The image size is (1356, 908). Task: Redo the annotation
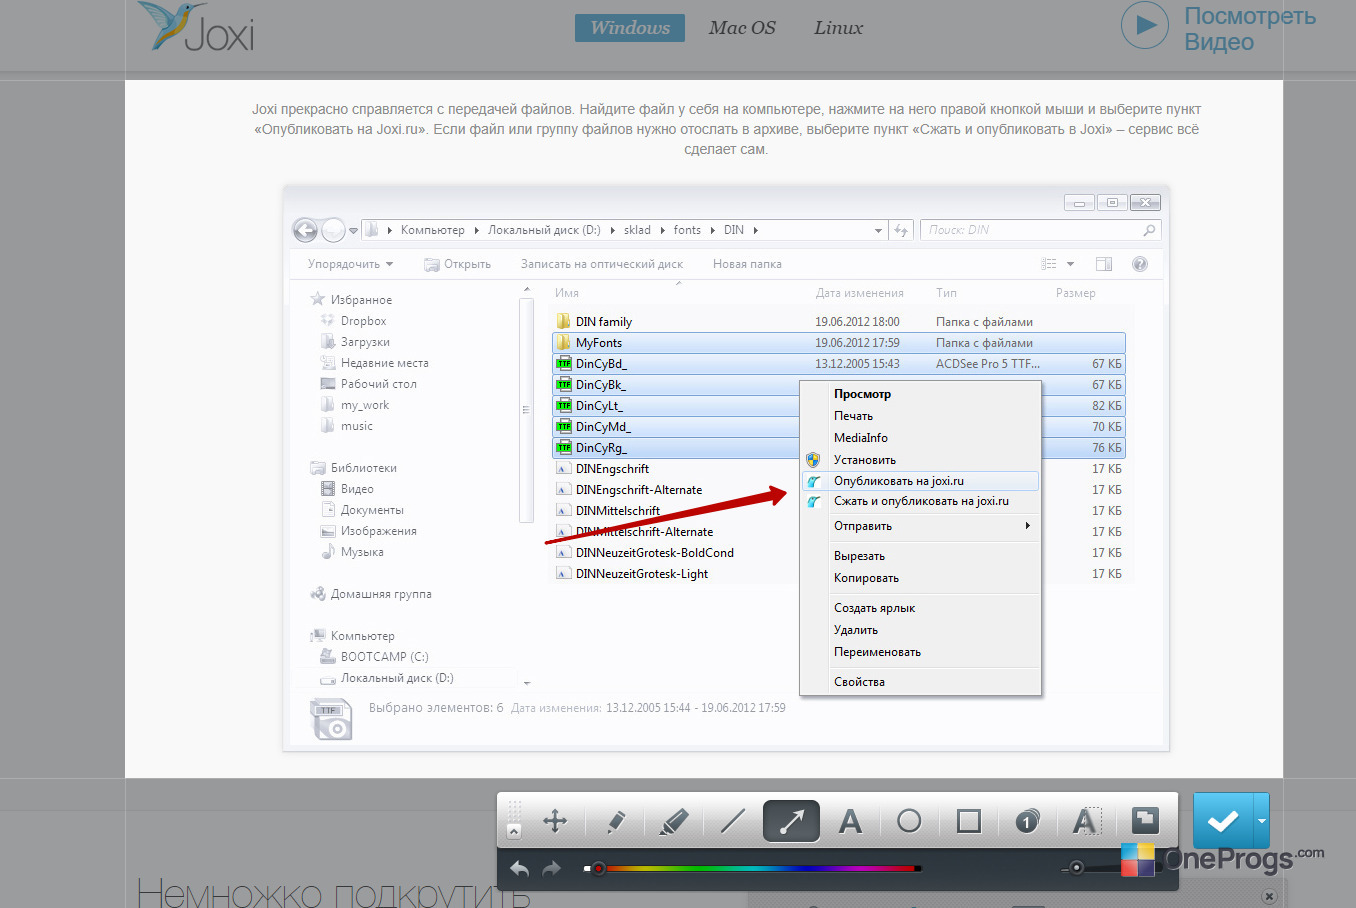point(551,869)
